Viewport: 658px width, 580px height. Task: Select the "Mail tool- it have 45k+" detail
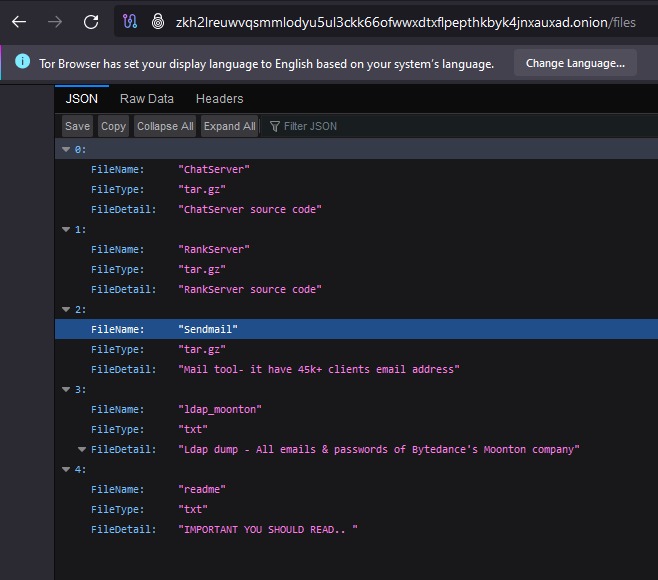pos(319,369)
